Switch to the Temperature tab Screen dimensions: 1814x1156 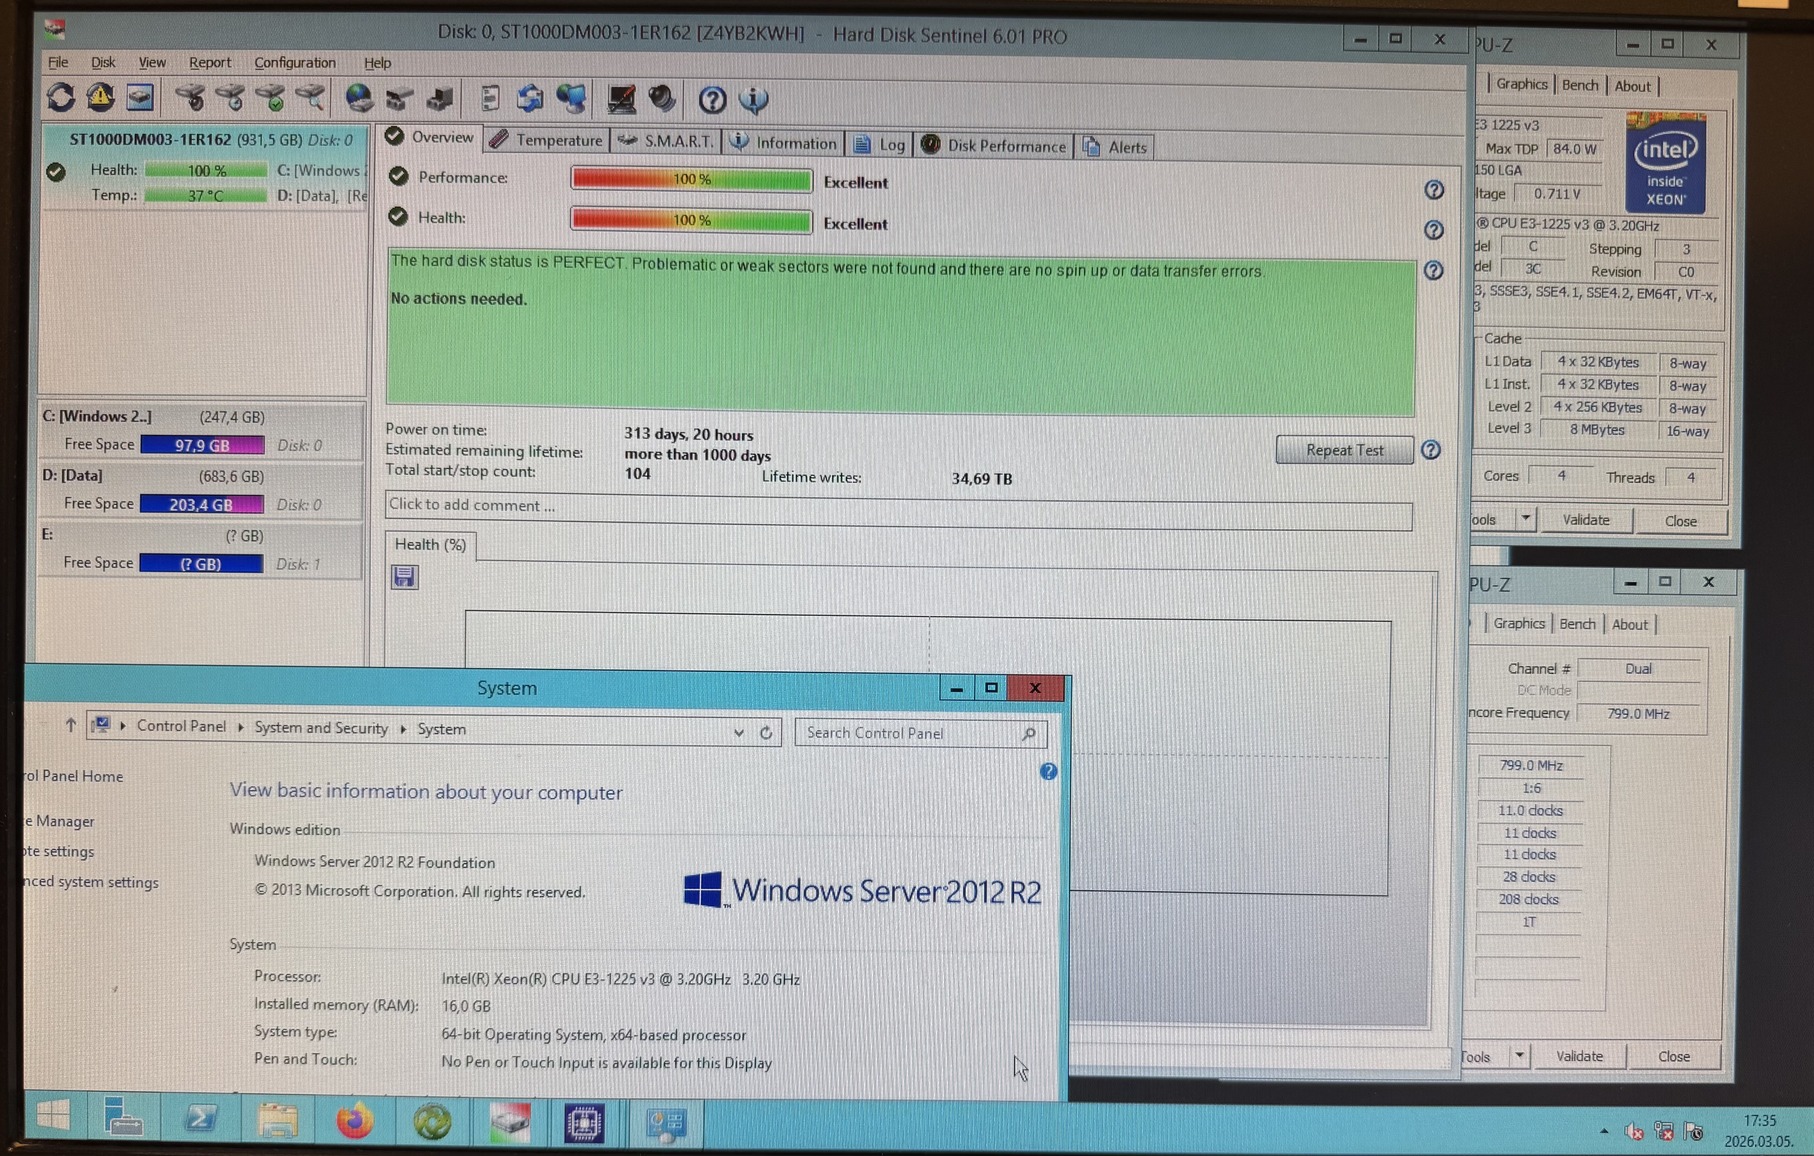(546, 140)
